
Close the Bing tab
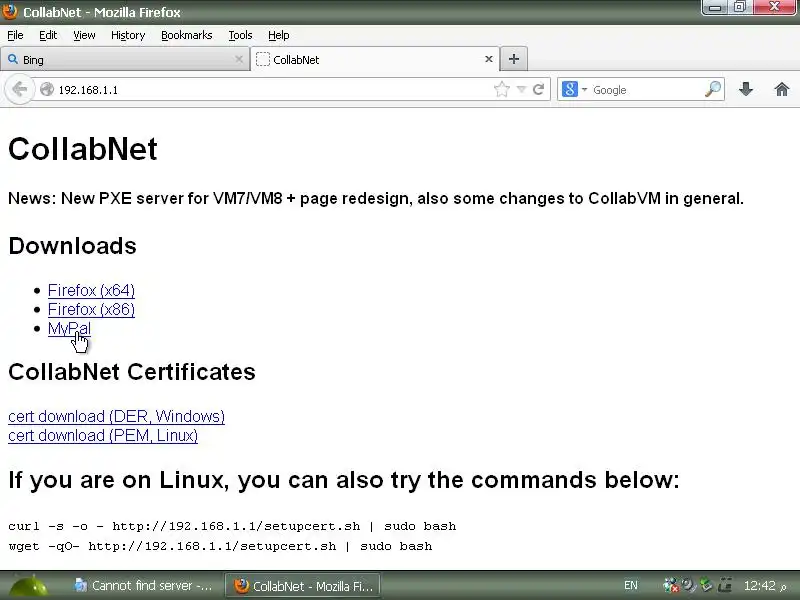point(239,59)
